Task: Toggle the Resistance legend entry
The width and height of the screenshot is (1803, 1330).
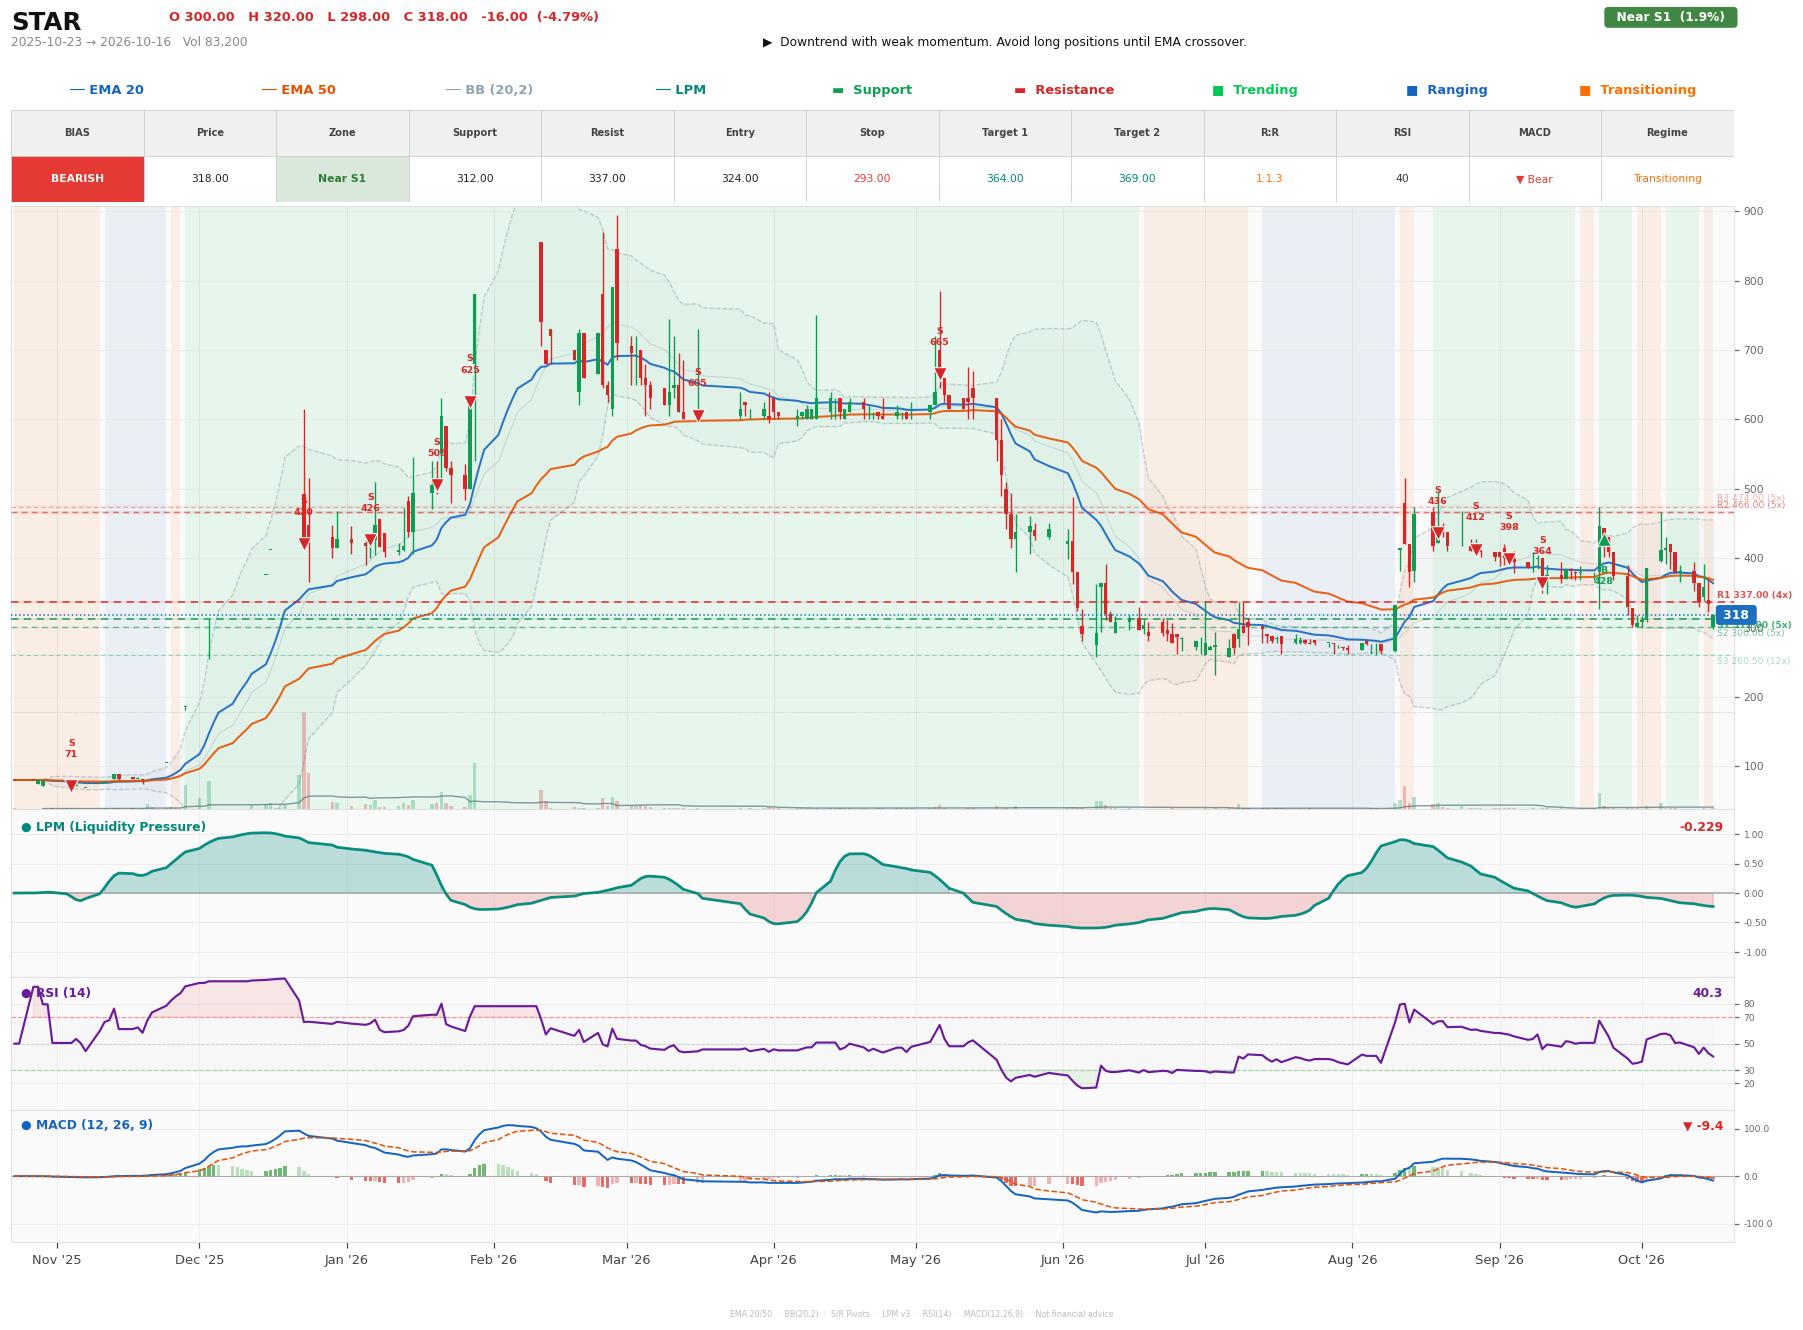Action: pos(1064,90)
